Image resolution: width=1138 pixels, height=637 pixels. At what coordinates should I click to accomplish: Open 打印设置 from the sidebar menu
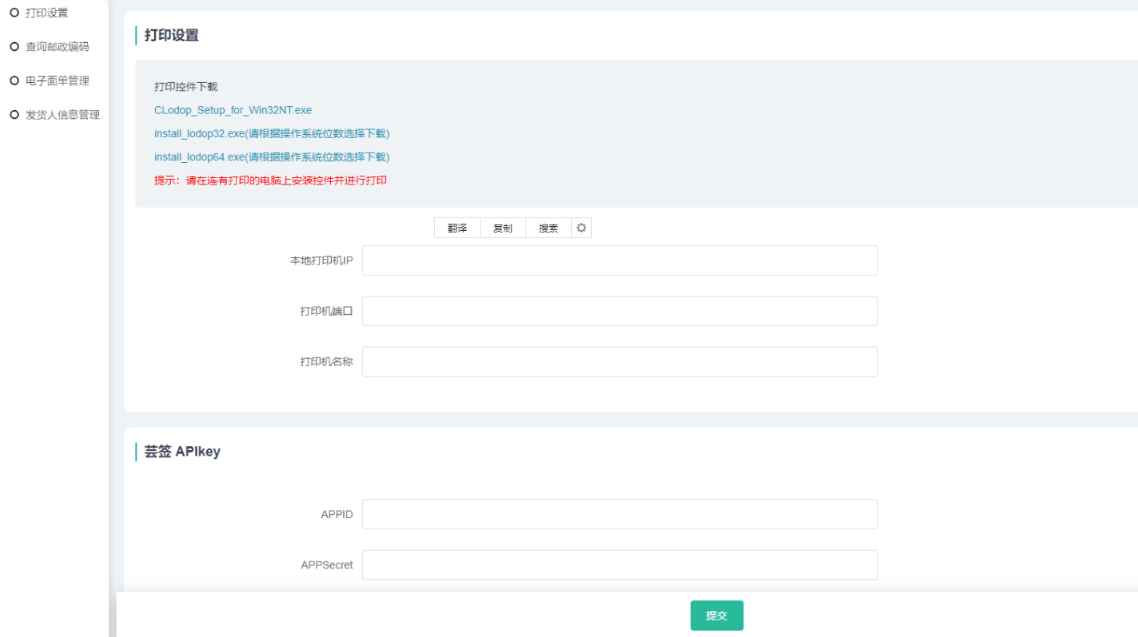click(x=47, y=12)
